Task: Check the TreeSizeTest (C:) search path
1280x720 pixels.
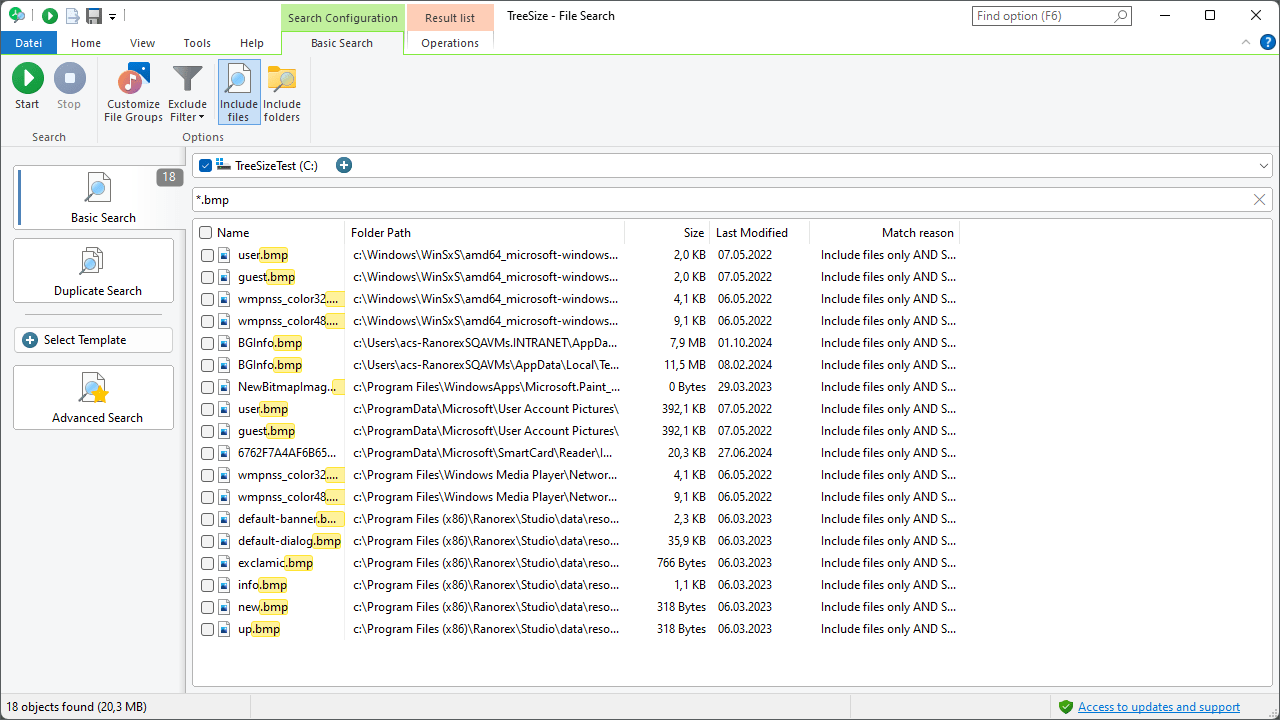Action: pyautogui.click(x=205, y=165)
